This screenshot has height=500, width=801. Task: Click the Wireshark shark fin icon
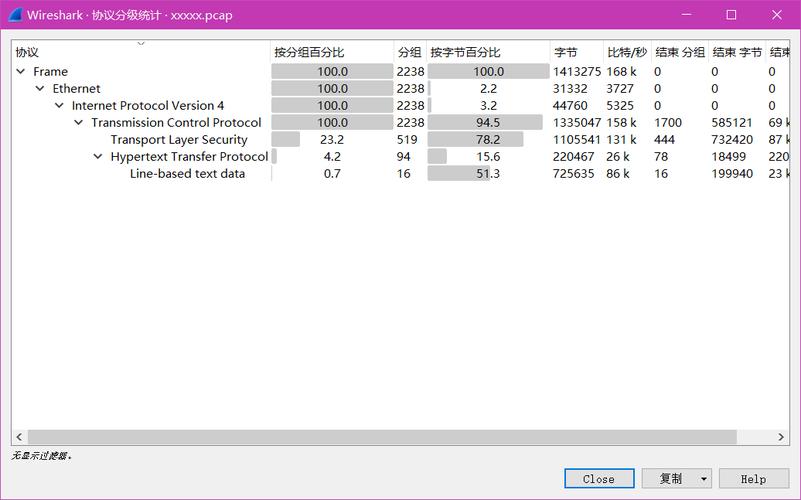[x=16, y=15]
